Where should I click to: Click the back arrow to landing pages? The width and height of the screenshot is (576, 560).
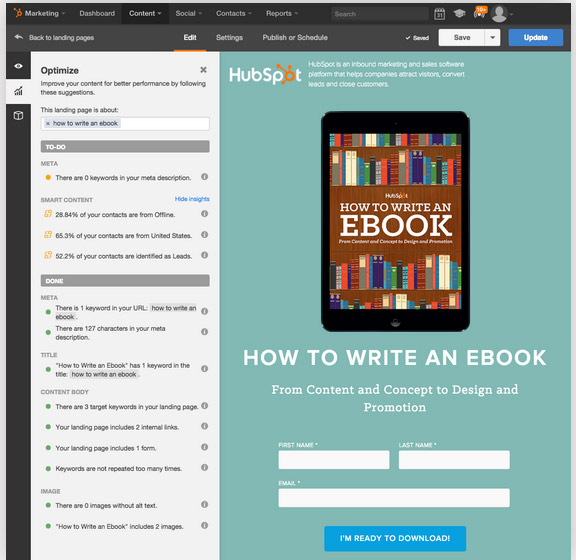(19, 37)
